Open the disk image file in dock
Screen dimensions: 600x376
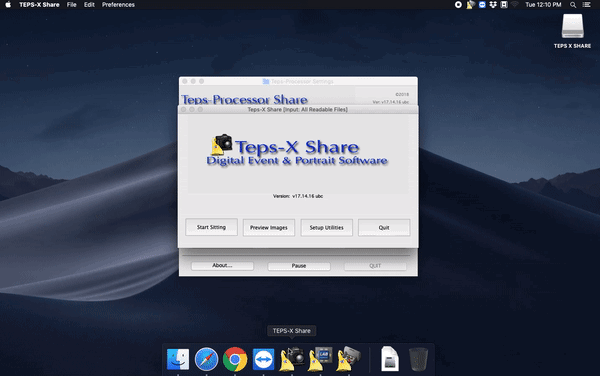390,359
